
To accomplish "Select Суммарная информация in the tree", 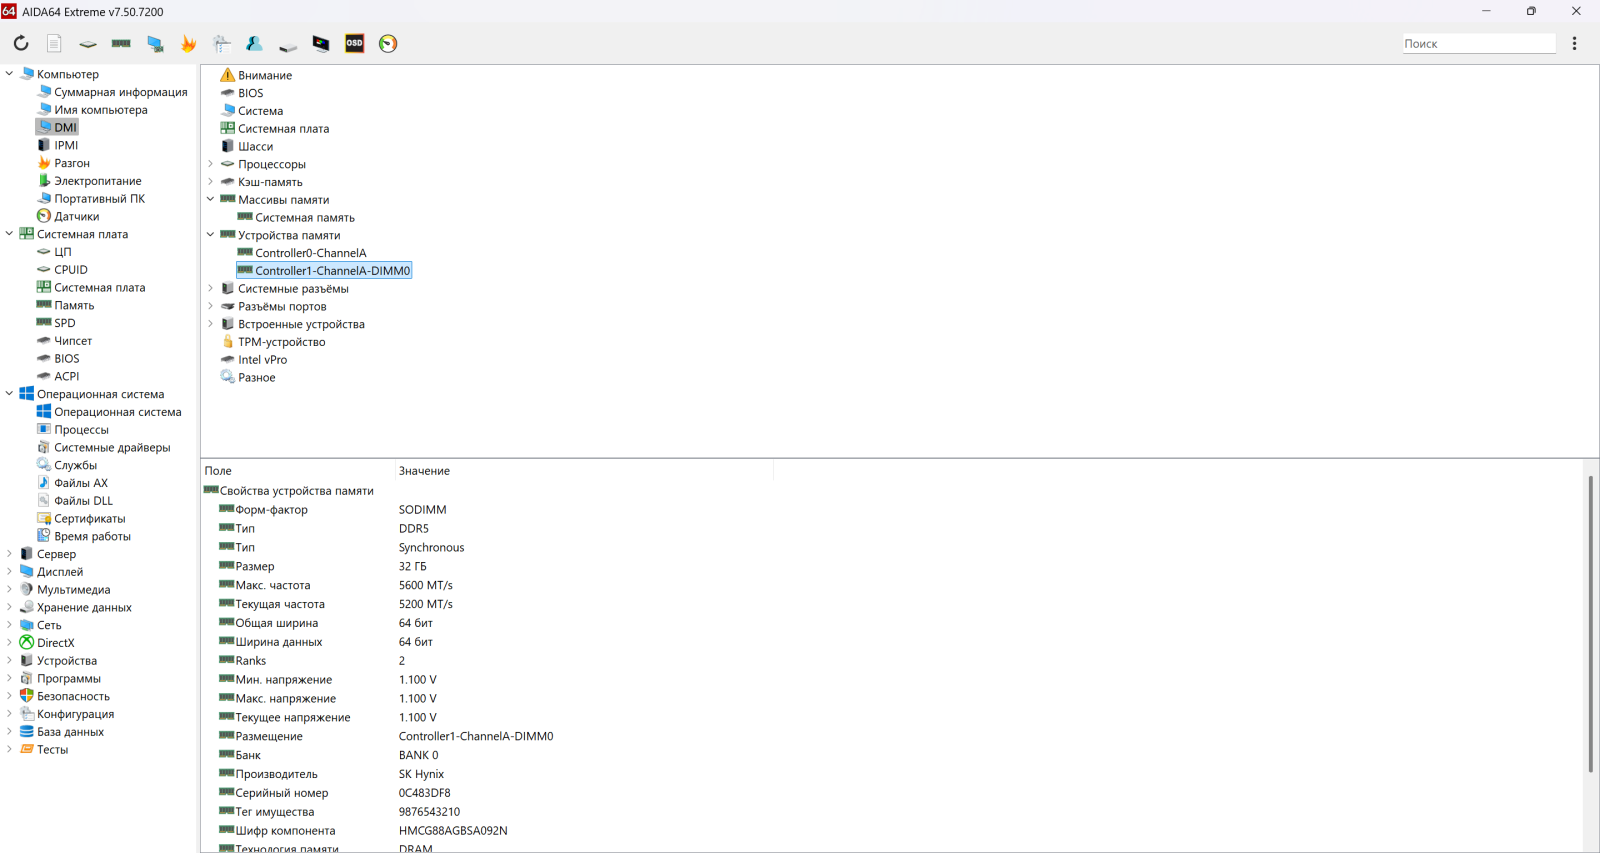I will point(120,92).
